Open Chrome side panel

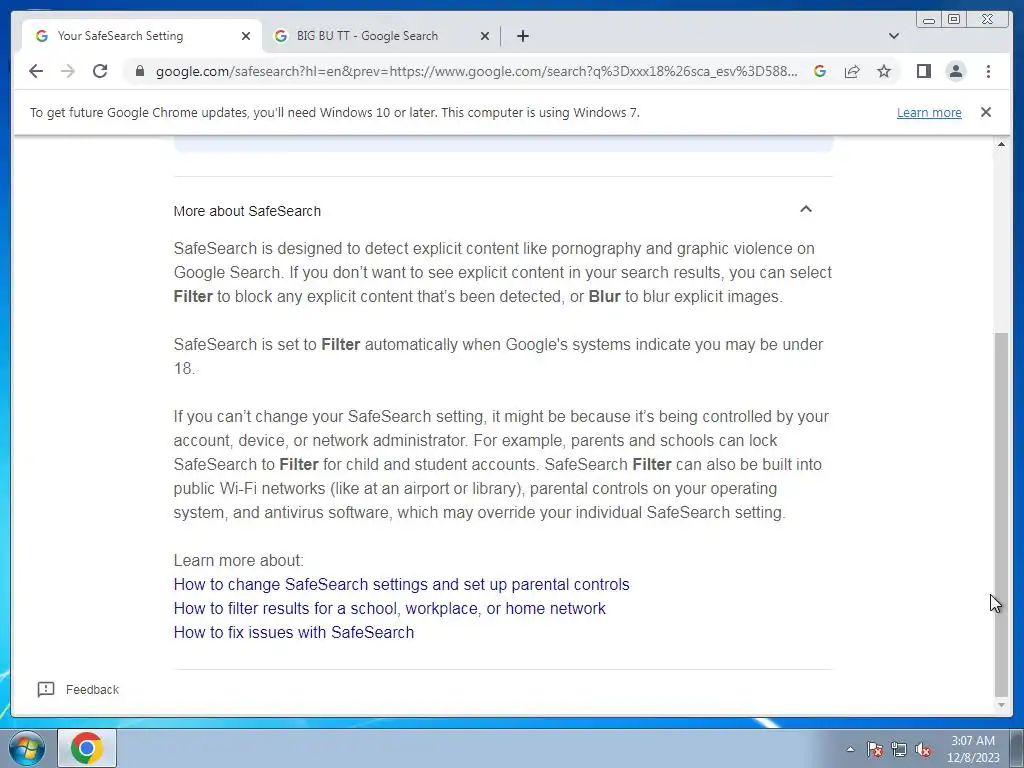(x=923, y=71)
